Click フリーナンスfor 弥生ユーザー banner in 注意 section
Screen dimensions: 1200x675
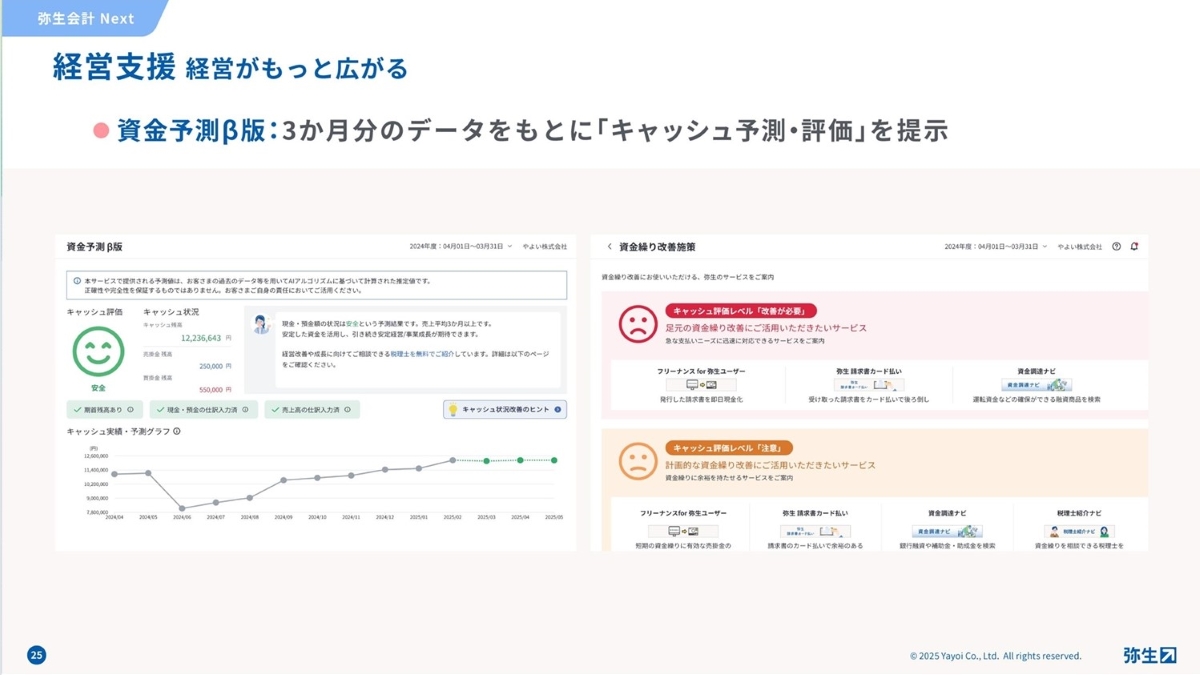(683, 531)
